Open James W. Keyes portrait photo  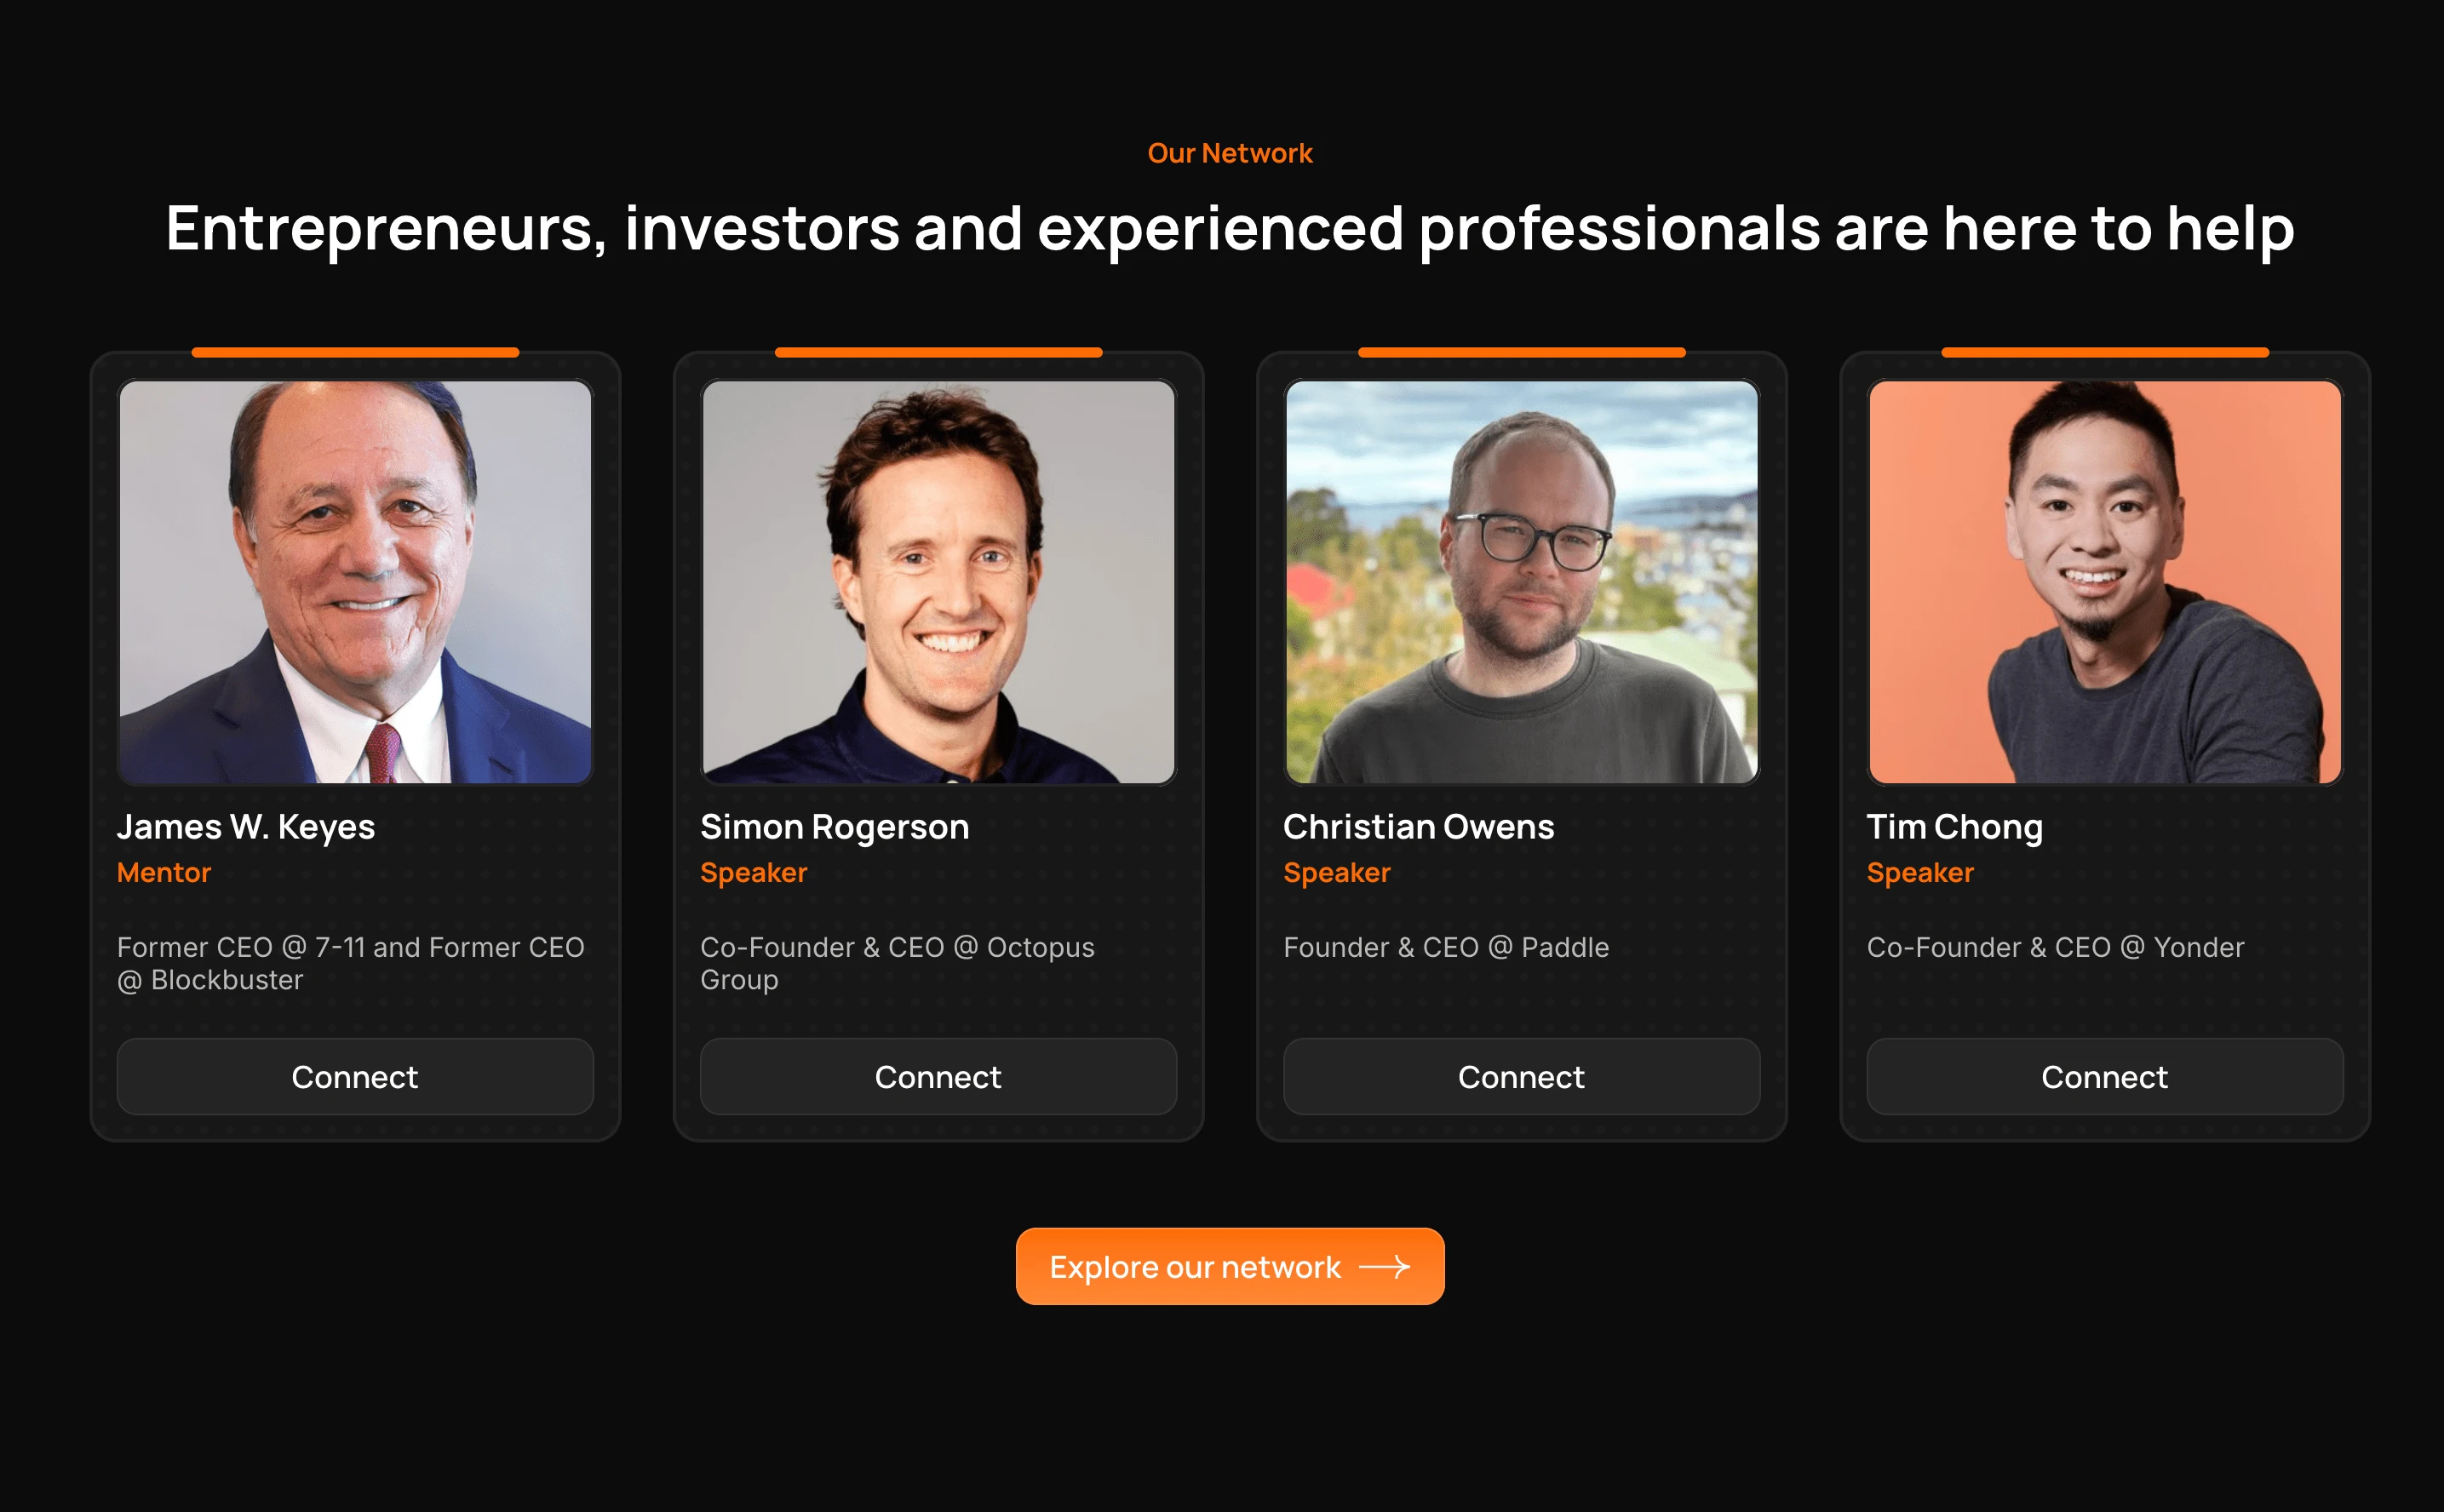[355, 582]
